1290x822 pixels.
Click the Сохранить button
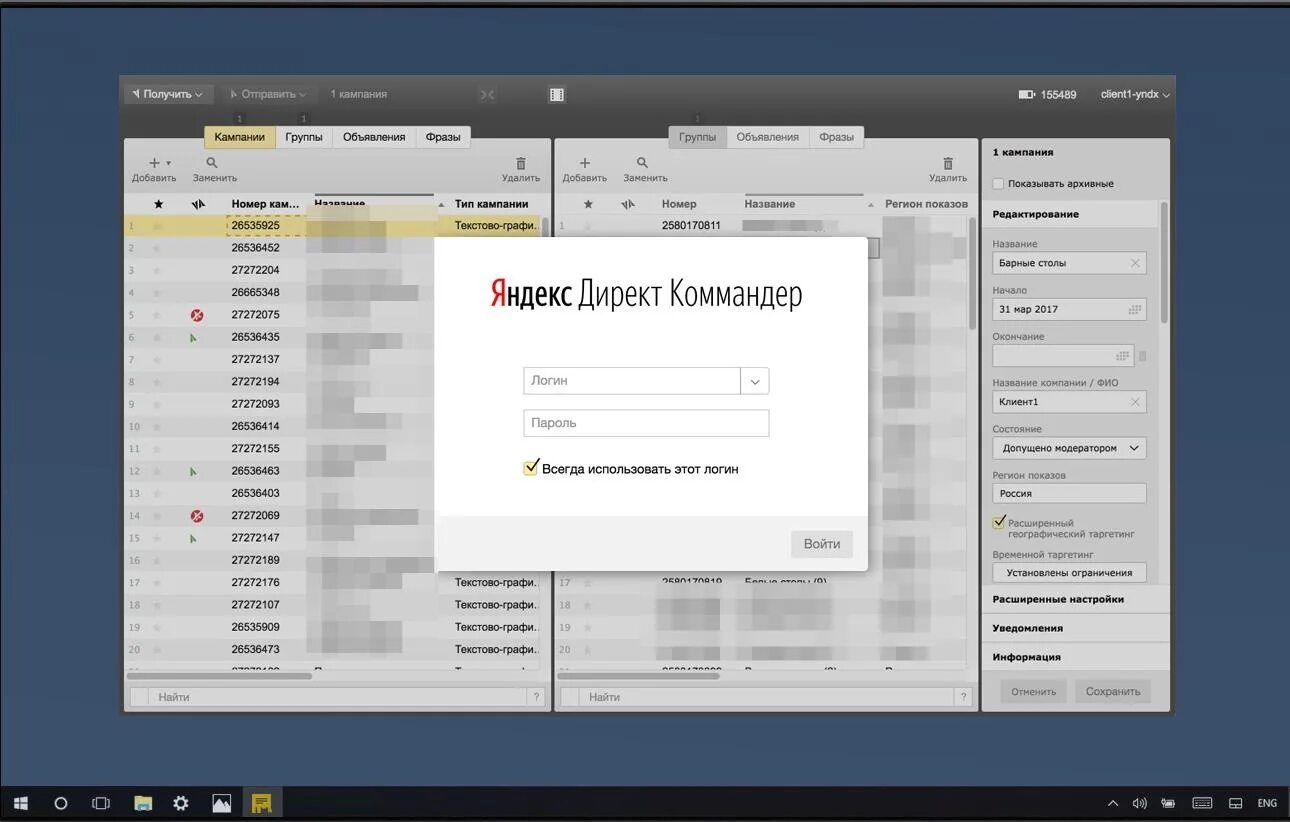tap(1113, 691)
